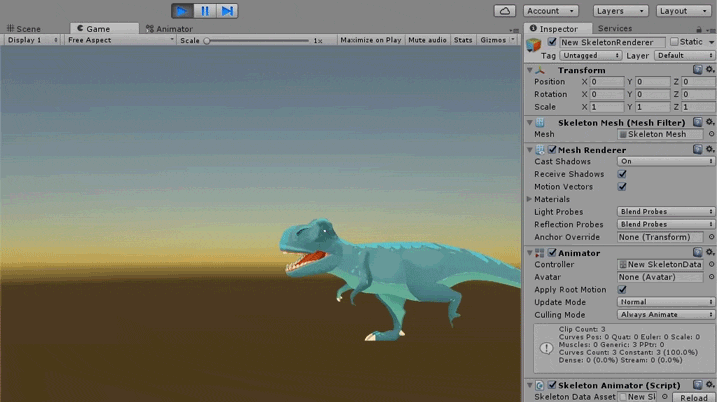
Task: Open the Layer Default dropdown
Action: (685, 55)
